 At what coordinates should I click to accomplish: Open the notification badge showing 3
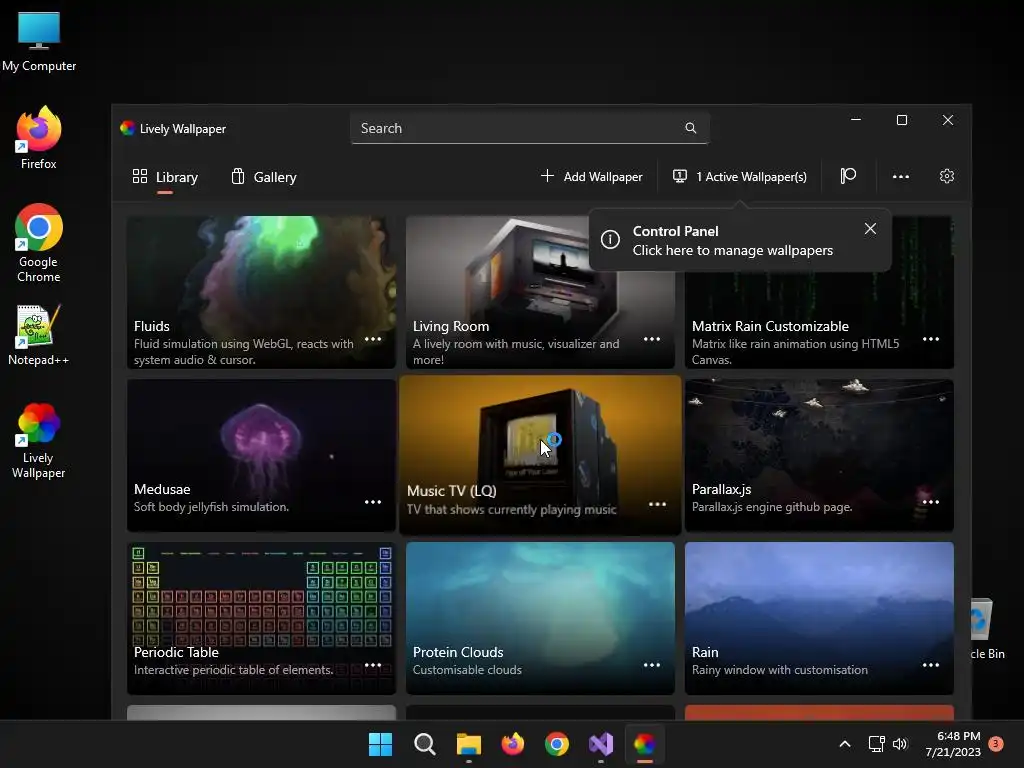pos(996,743)
